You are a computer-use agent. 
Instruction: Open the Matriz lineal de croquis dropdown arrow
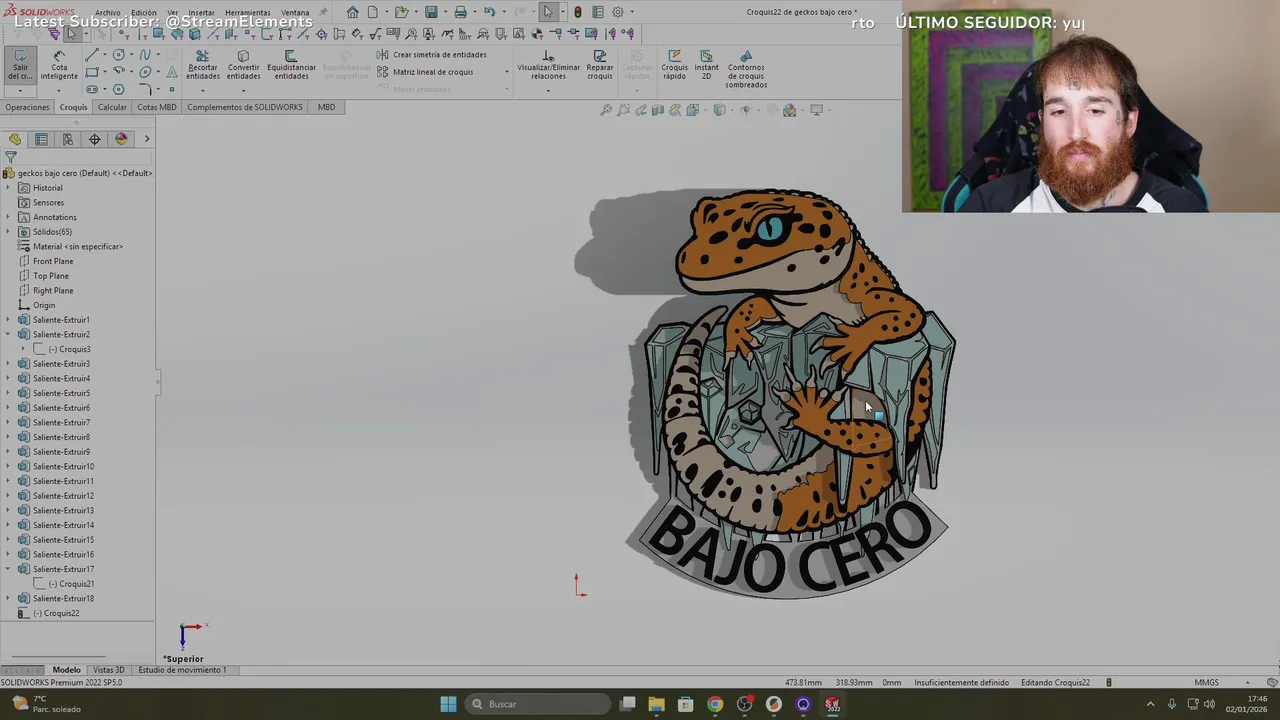point(506,72)
